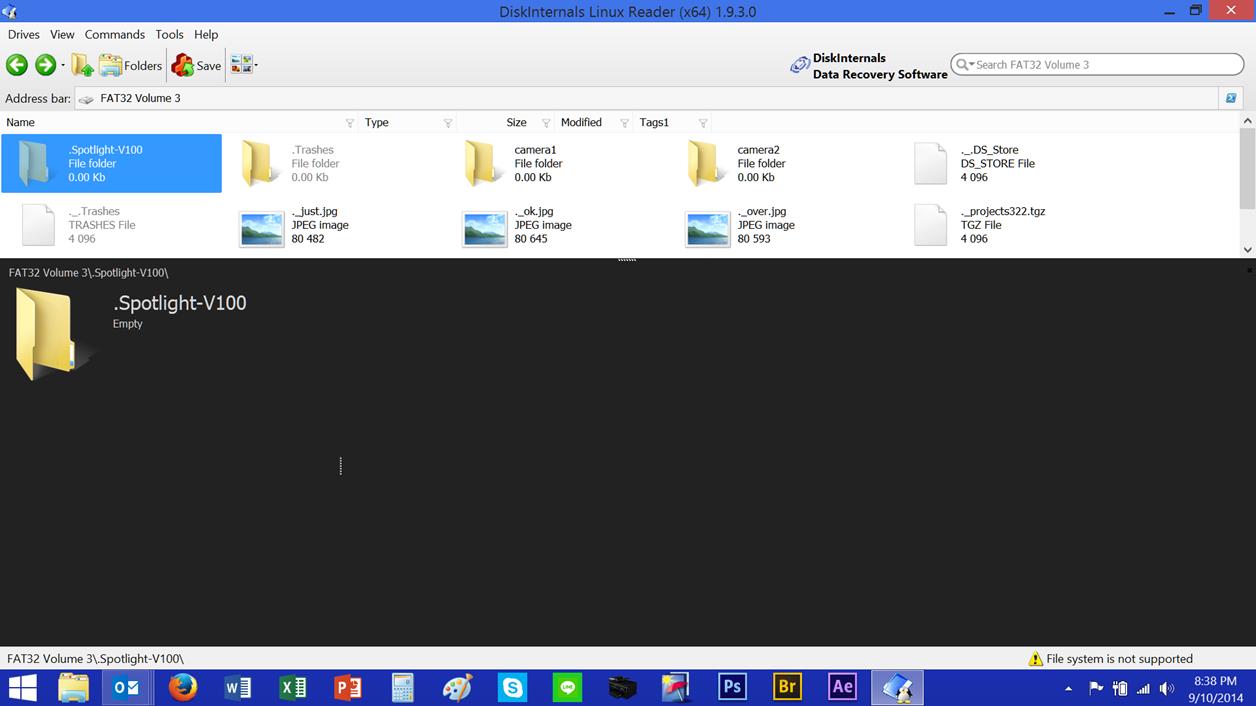Select the .Spotlight-V100 folder

111,163
